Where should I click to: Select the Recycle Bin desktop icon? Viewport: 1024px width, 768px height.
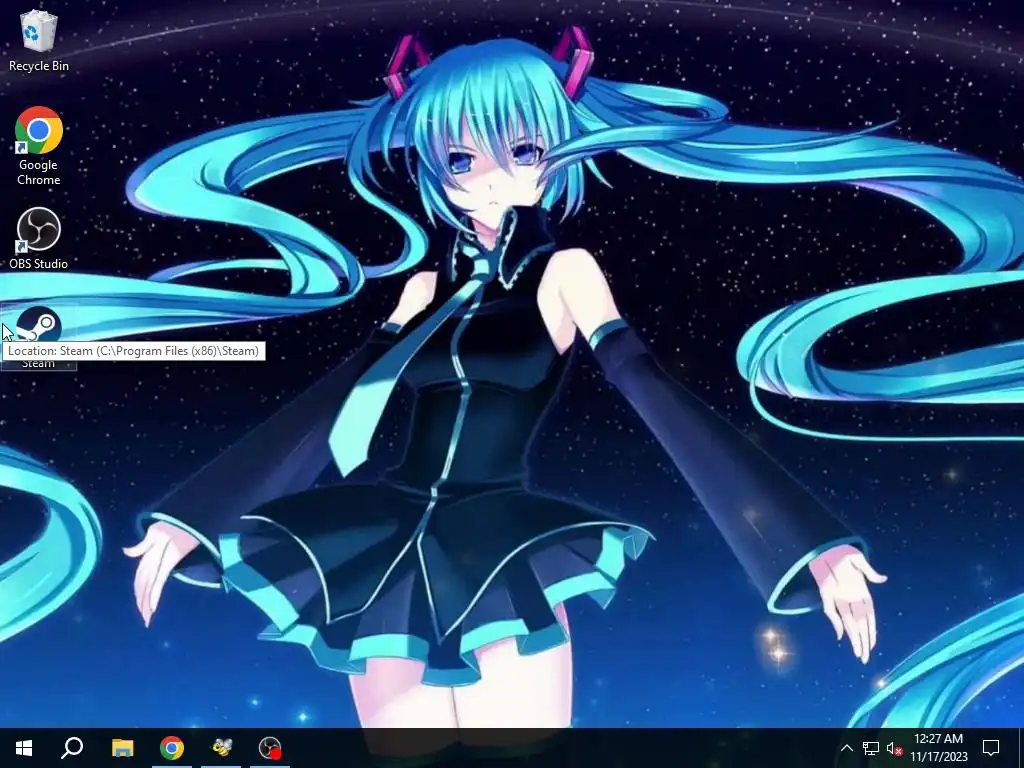coord(39,31)
